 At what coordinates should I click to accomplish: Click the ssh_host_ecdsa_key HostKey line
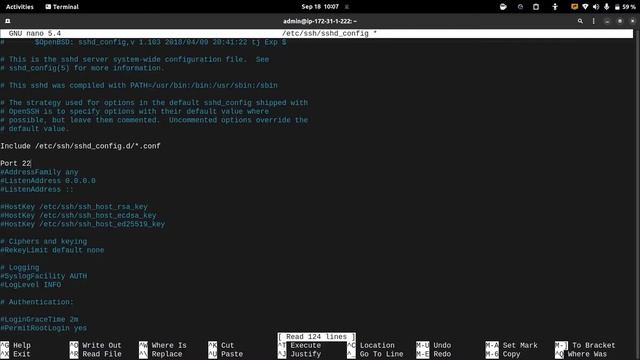click(x=78, y=215)
